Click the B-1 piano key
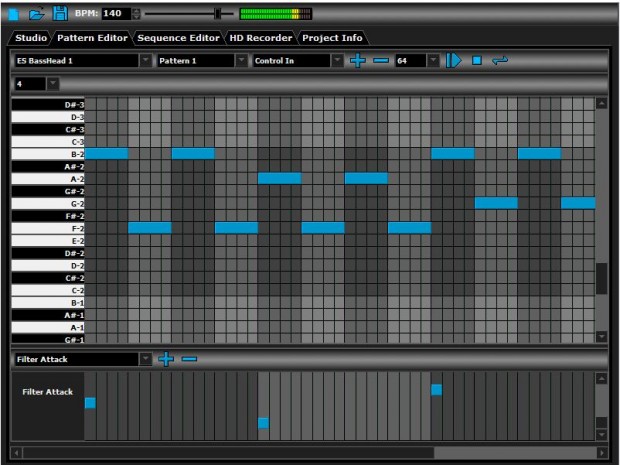 pyautogui.click(x=48, y=302)
